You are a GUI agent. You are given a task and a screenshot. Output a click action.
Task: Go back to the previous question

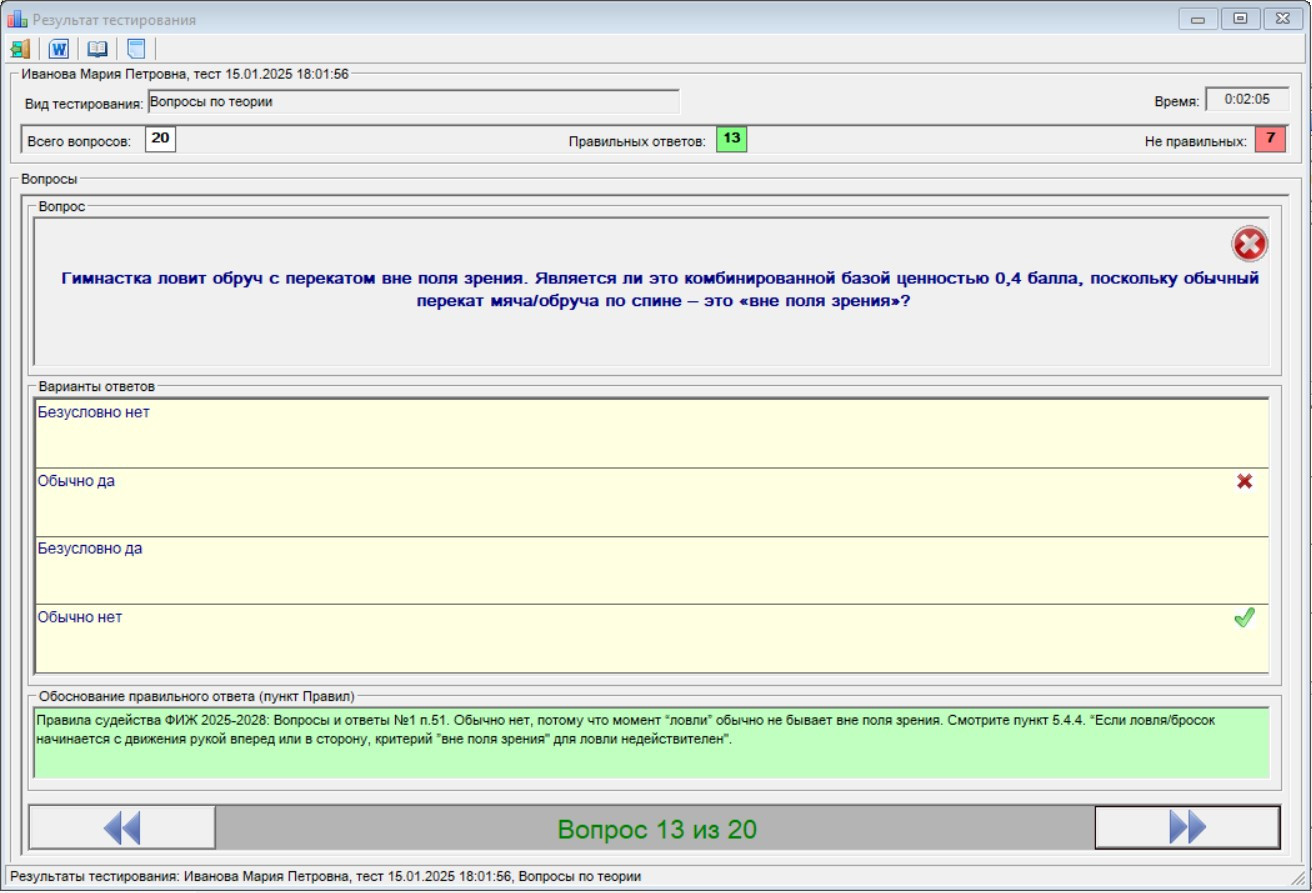tap(122, 828)
